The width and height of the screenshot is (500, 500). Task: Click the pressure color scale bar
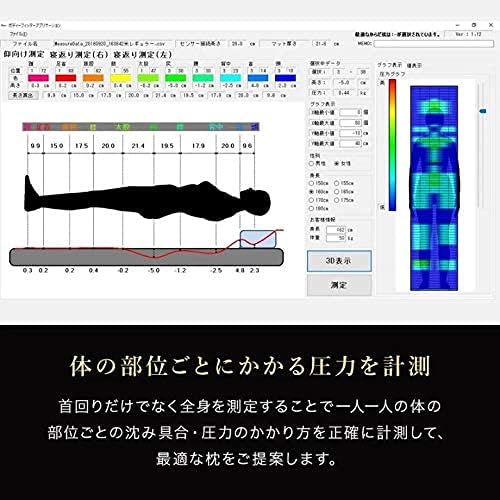(x=392, y=145)
